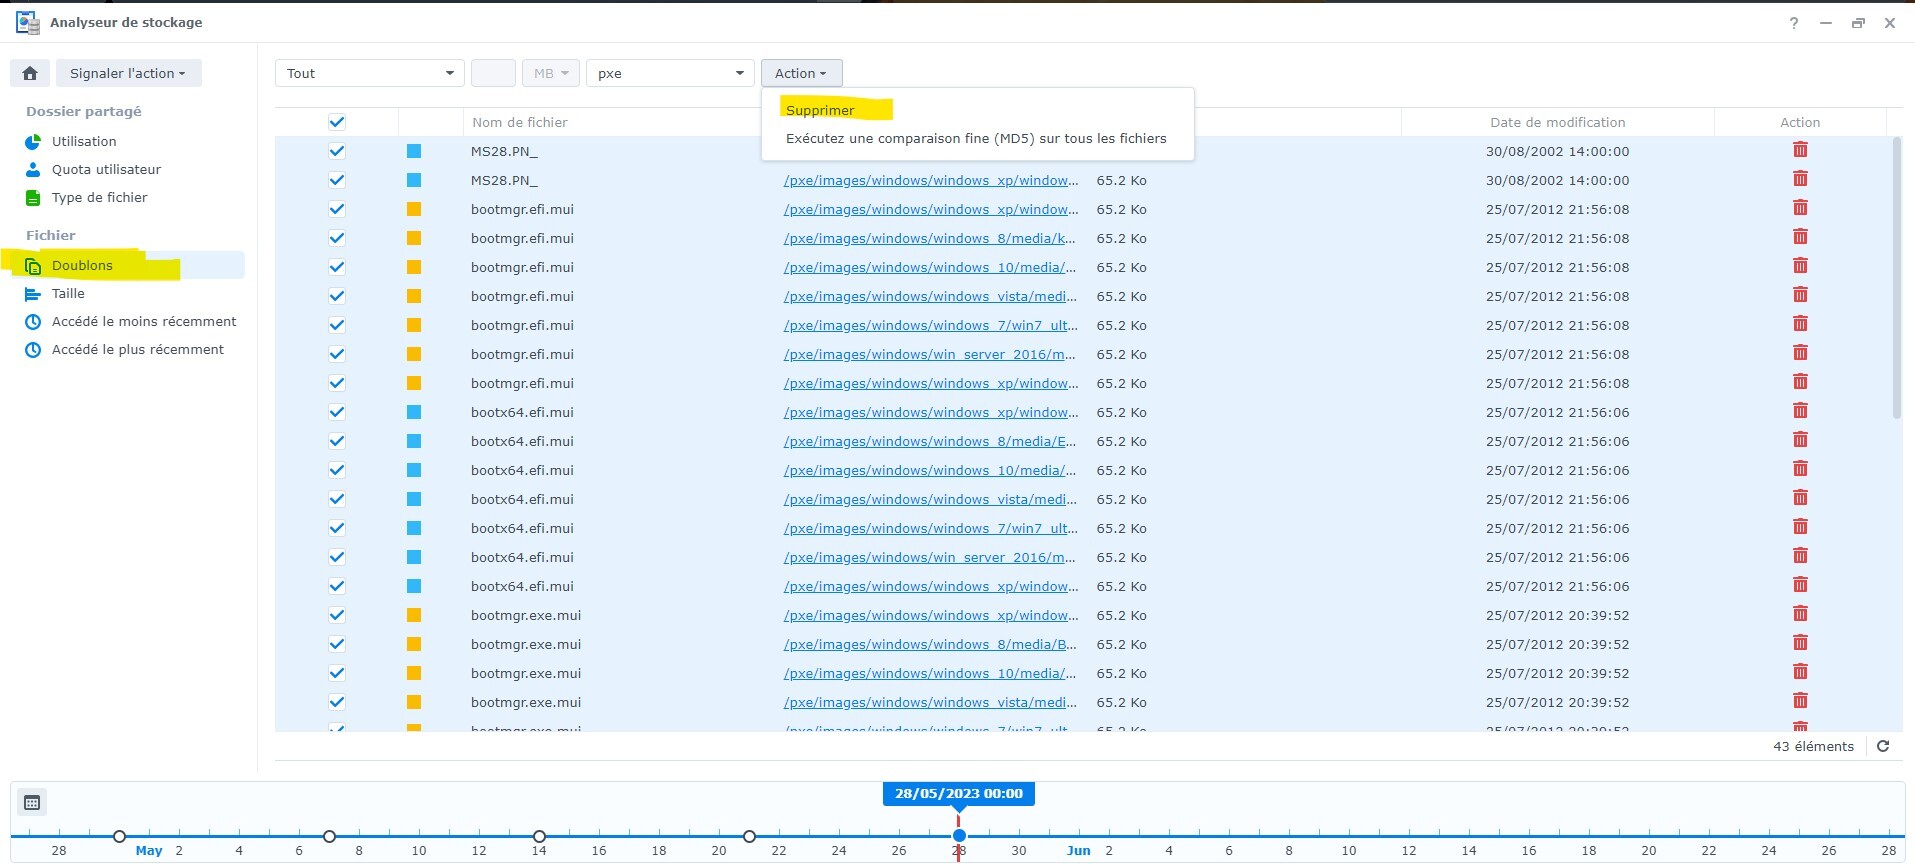Open the Tout filter dropdown

point(370,73)
